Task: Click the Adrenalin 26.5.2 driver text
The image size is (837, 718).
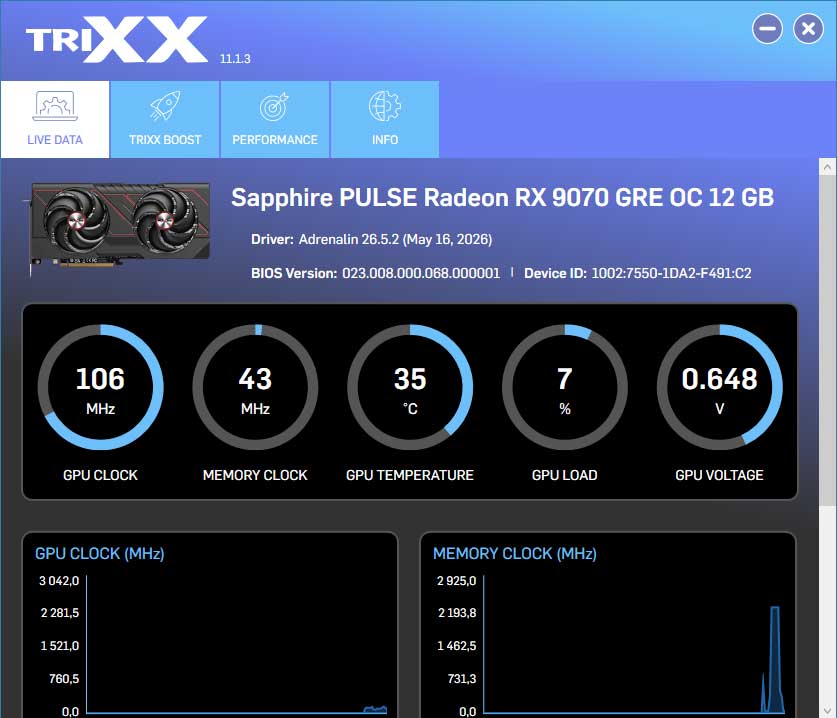Action: point(395,239)
